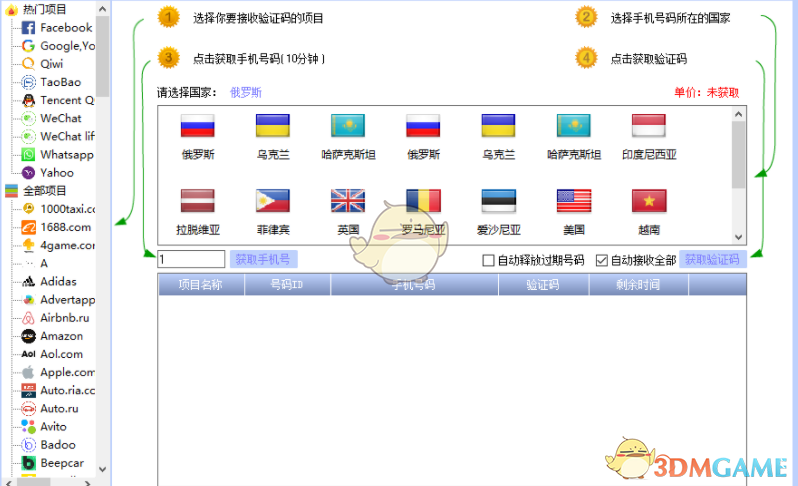
Task: Sort by 项目名称 column header
Action: (x=201, y=285)
